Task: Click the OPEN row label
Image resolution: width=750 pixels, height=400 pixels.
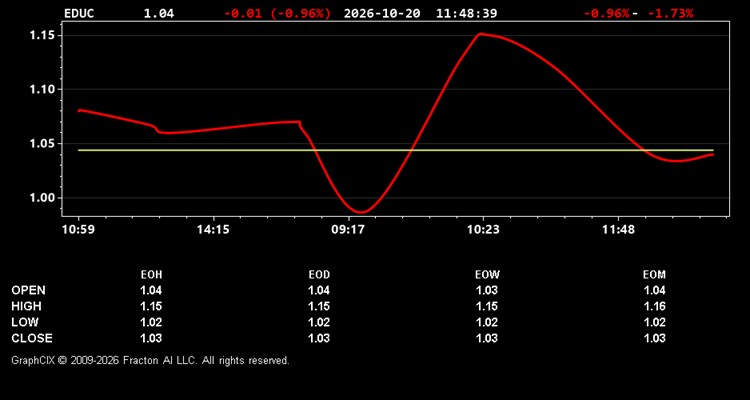Action: (x=29, y=290)
